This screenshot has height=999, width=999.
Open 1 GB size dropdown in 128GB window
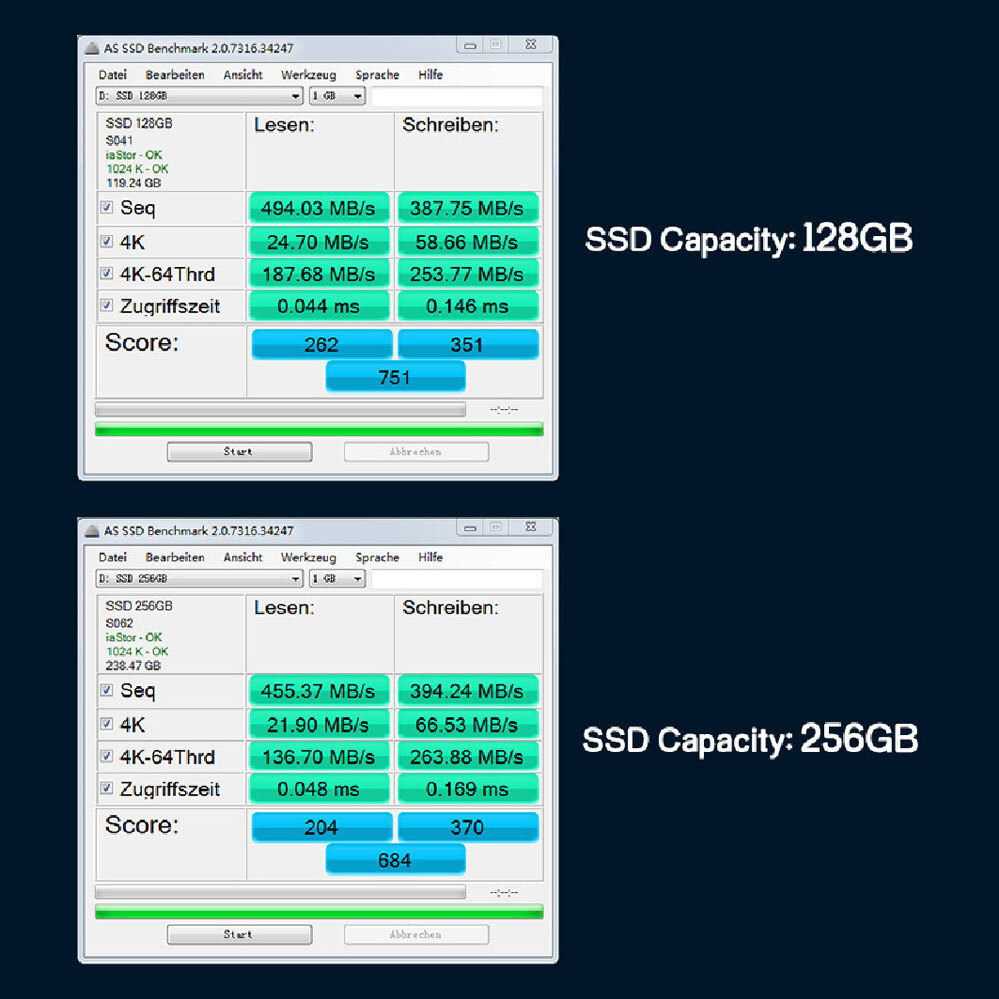[337, 96]
